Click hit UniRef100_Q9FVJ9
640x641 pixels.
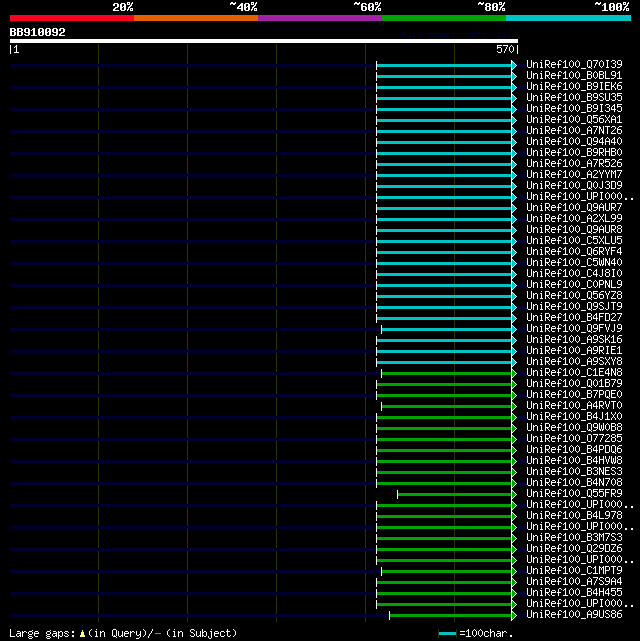(x=574, y=328)
